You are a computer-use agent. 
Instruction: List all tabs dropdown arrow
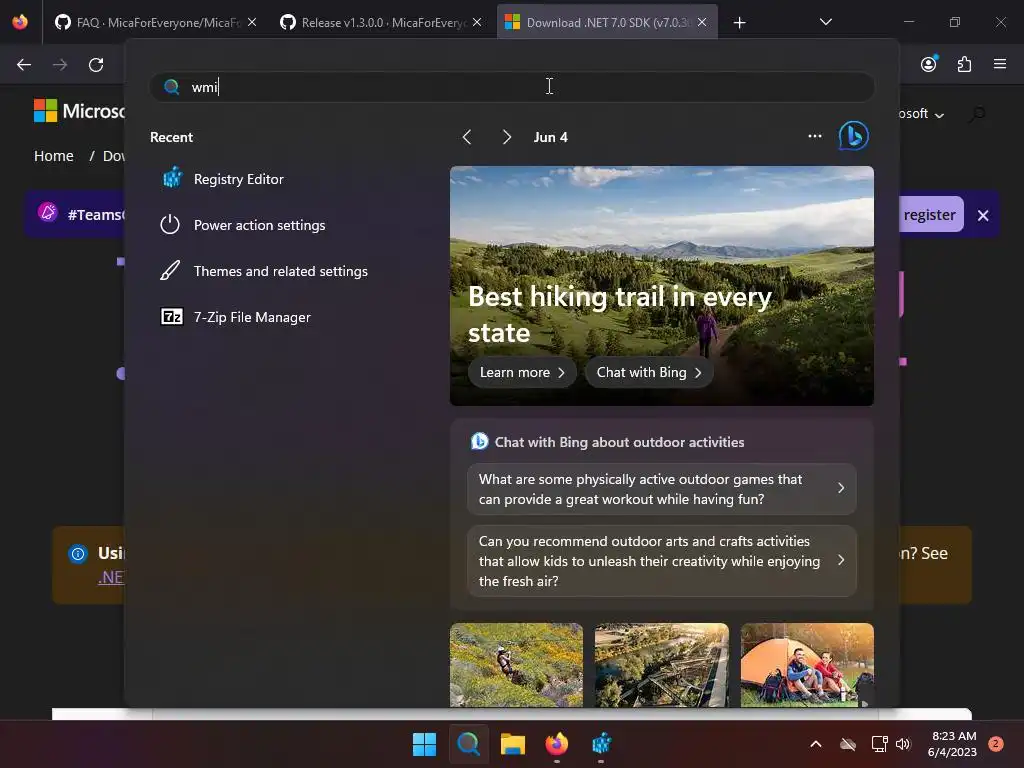pos(825,22)
